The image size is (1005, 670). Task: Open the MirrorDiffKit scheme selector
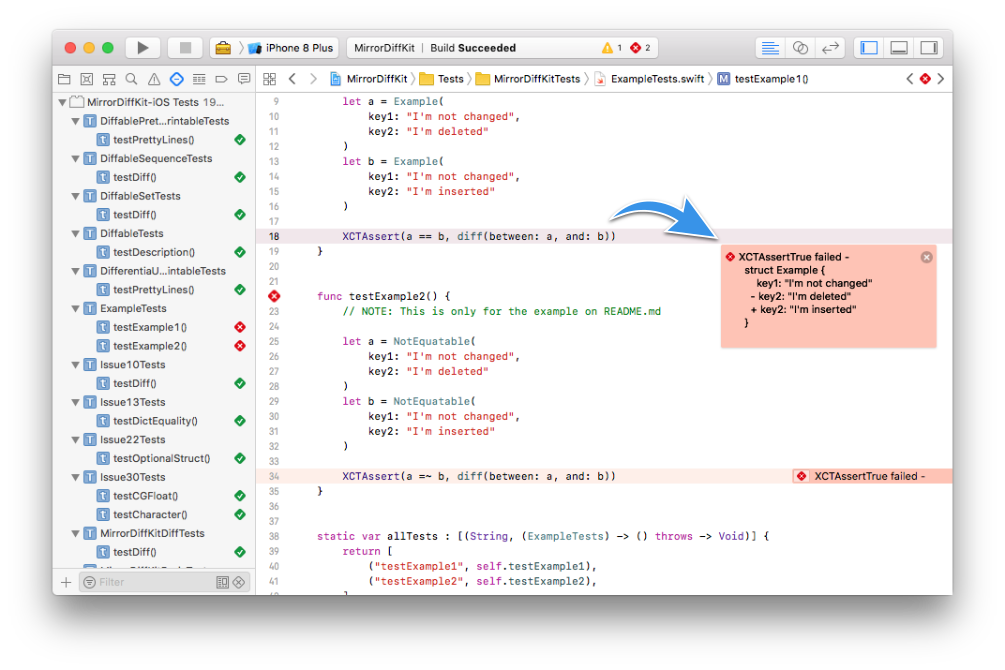(x=223, y=47)
